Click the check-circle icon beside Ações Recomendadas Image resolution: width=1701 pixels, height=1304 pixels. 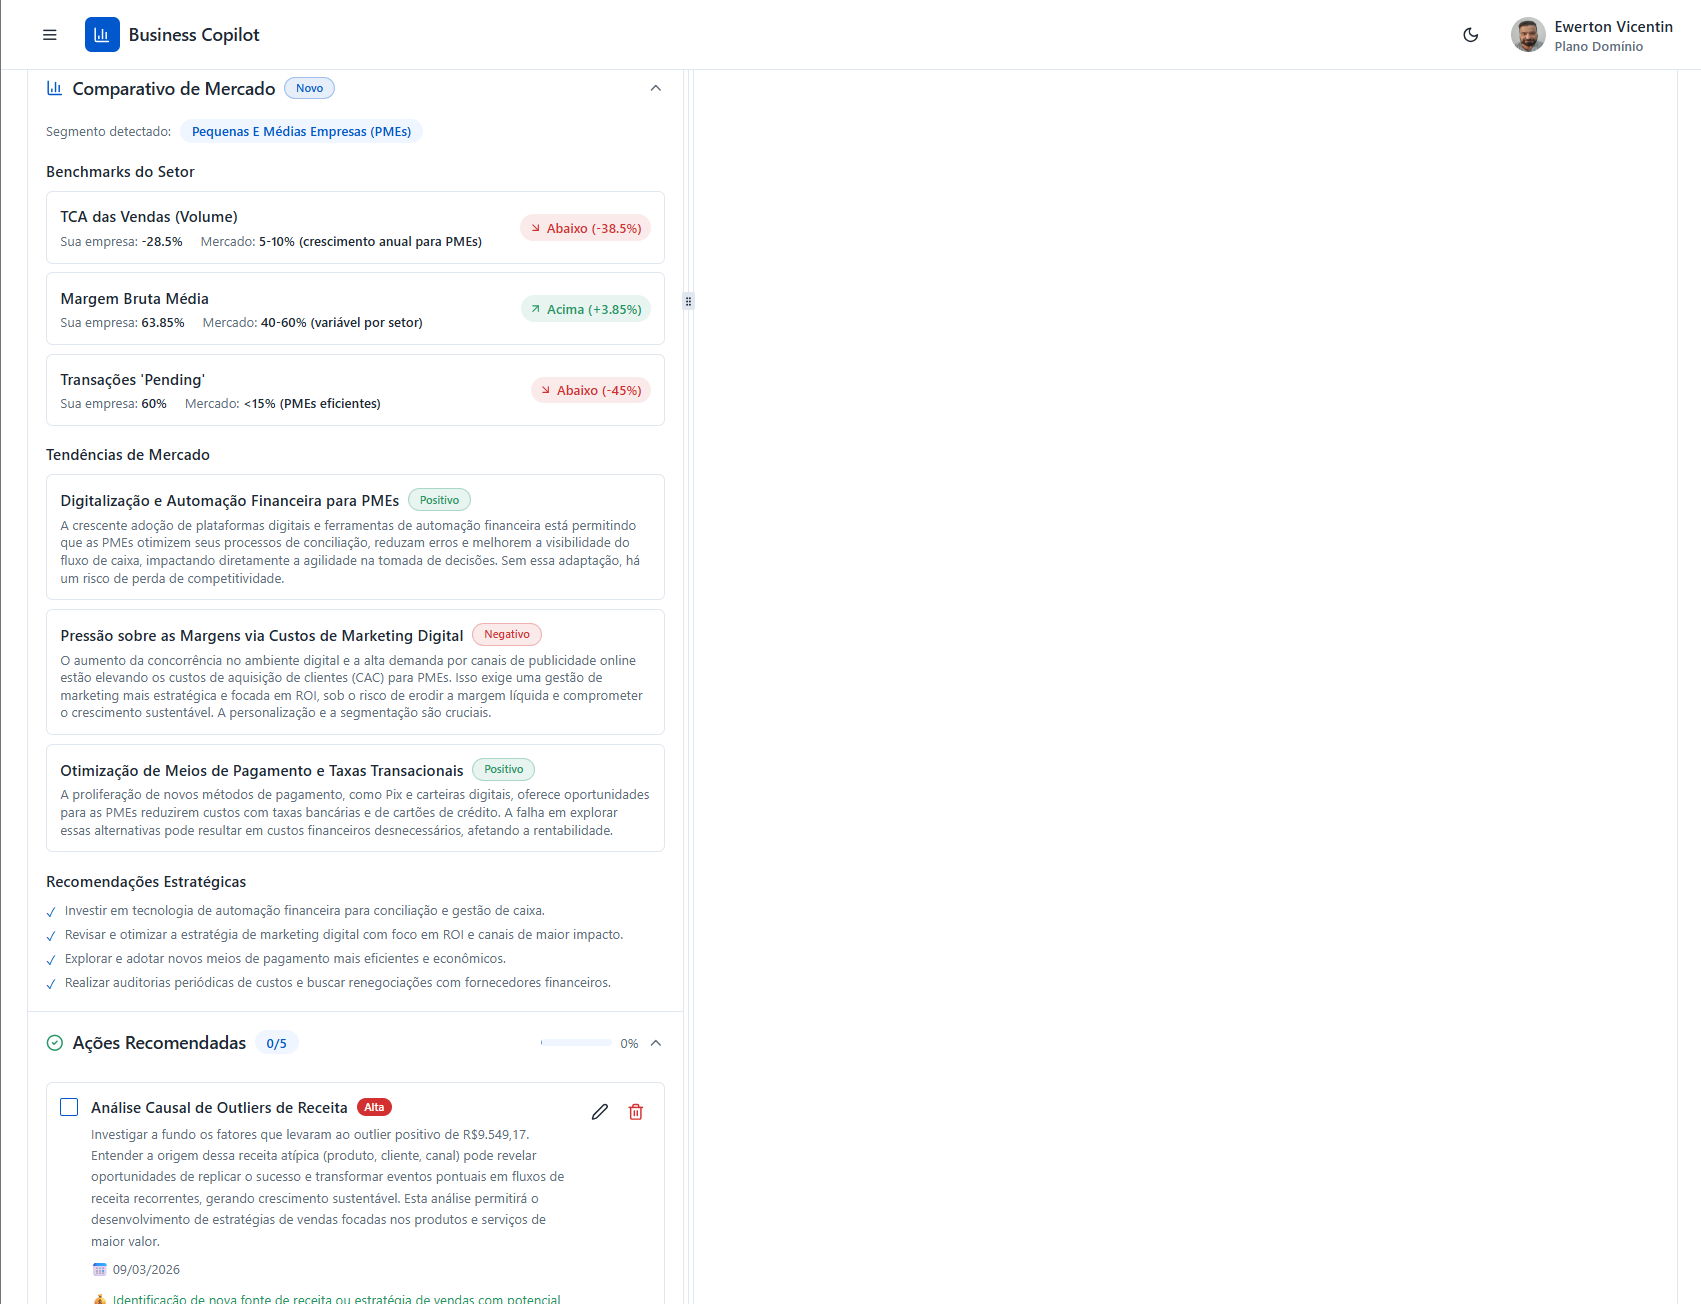click(x=55, y=1043)
